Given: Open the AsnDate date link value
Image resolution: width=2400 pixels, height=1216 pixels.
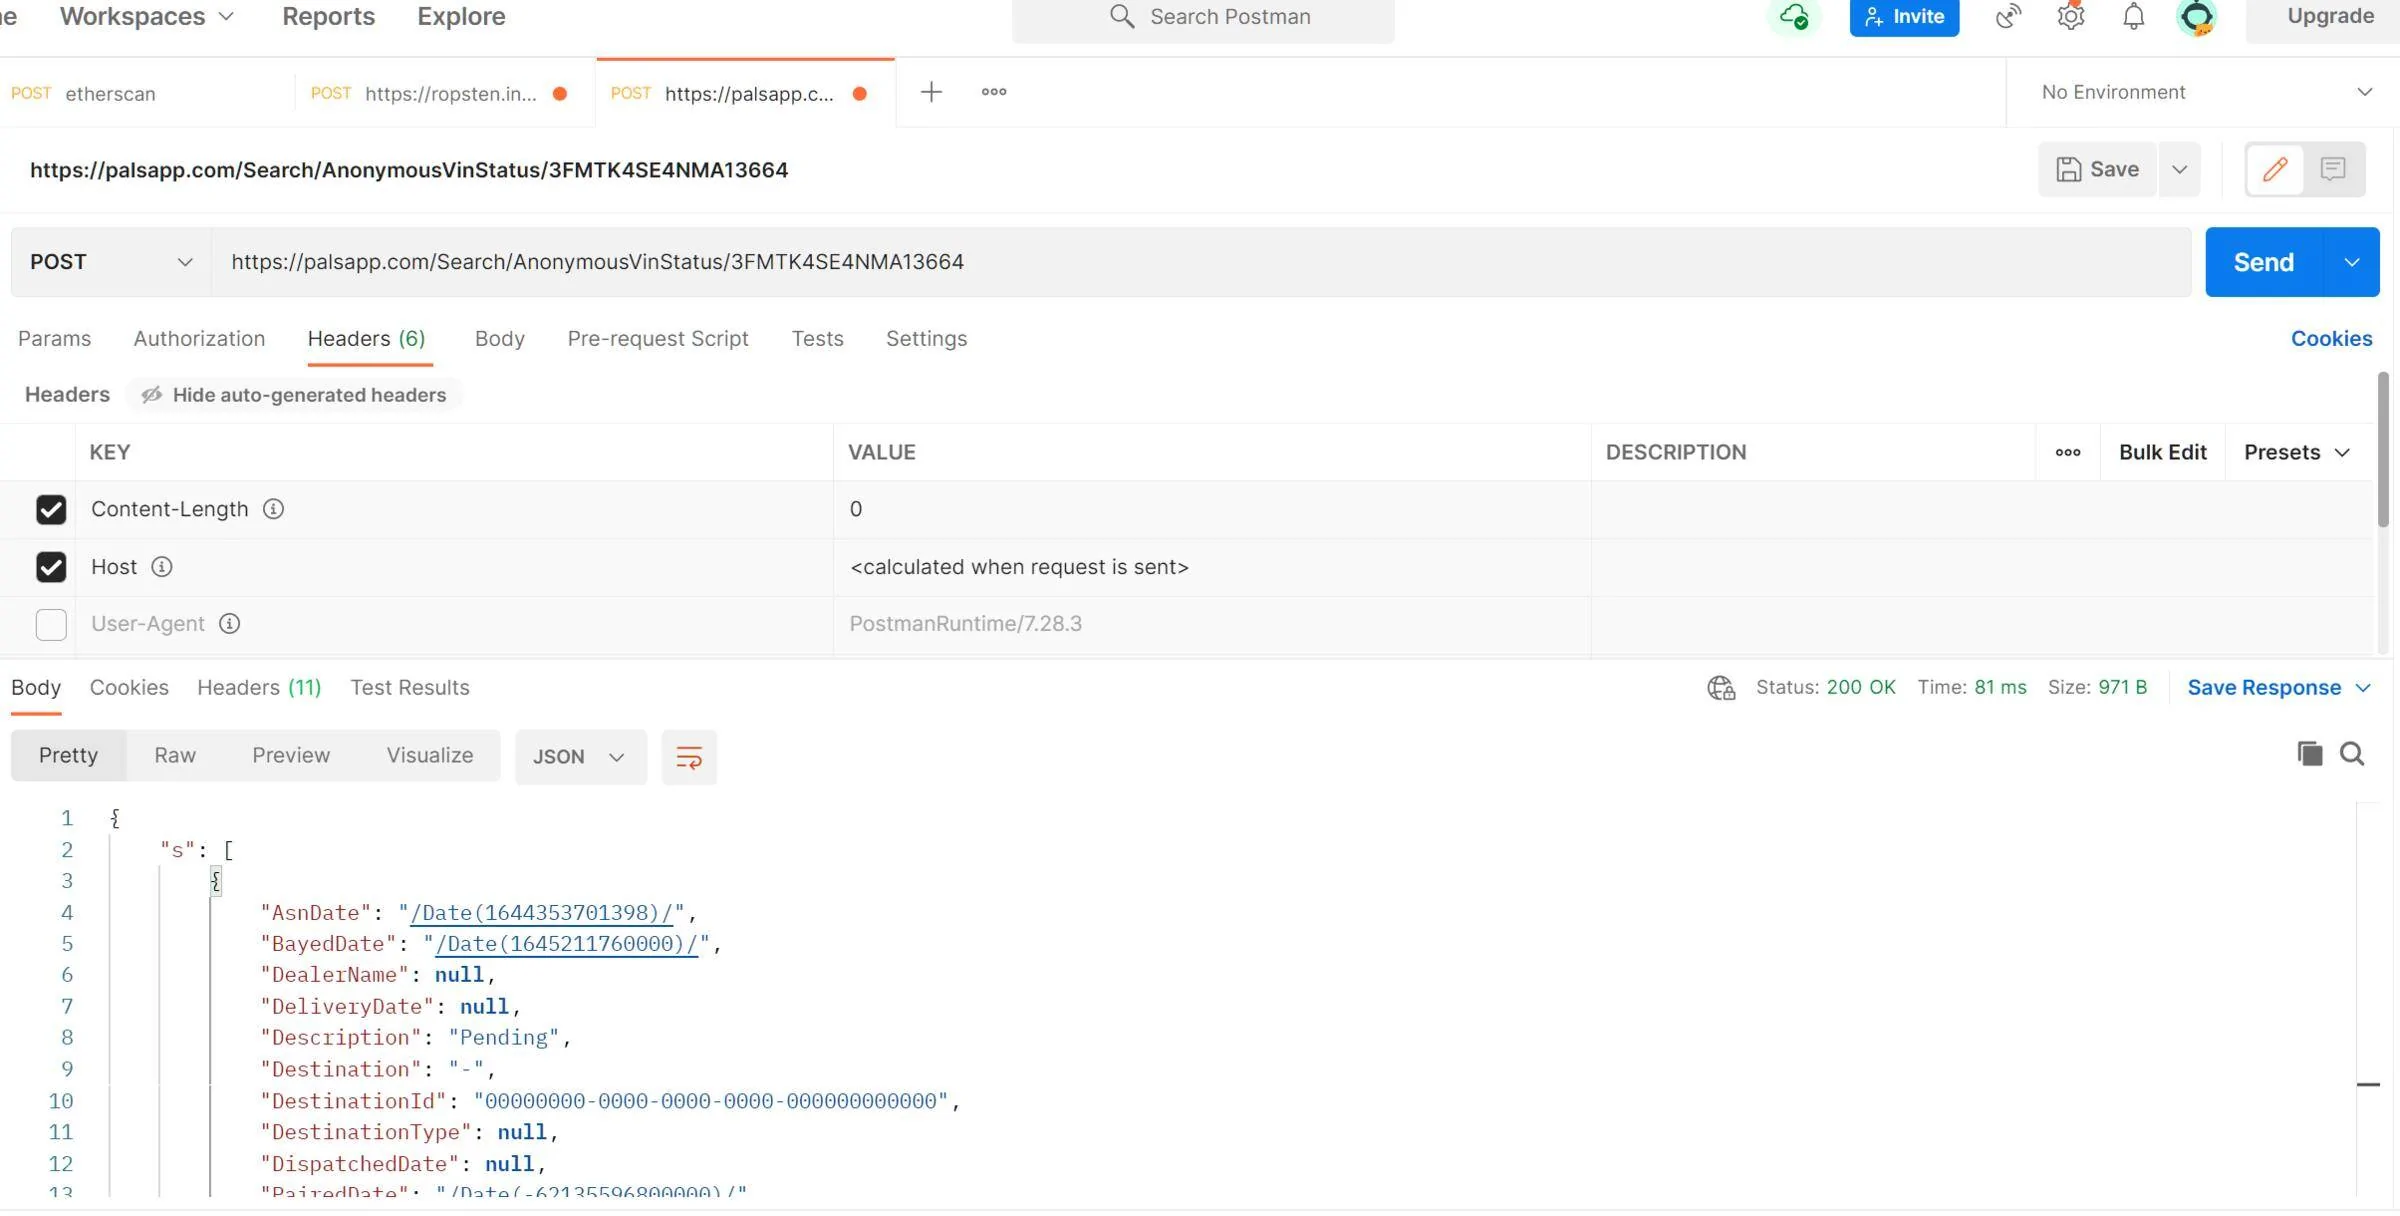Looking at the screenshot, I should [x=541, y=913].
